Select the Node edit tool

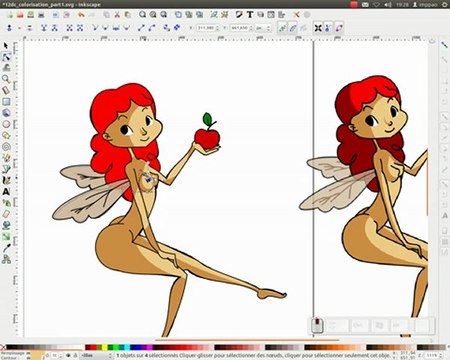(x=6, y=57)
